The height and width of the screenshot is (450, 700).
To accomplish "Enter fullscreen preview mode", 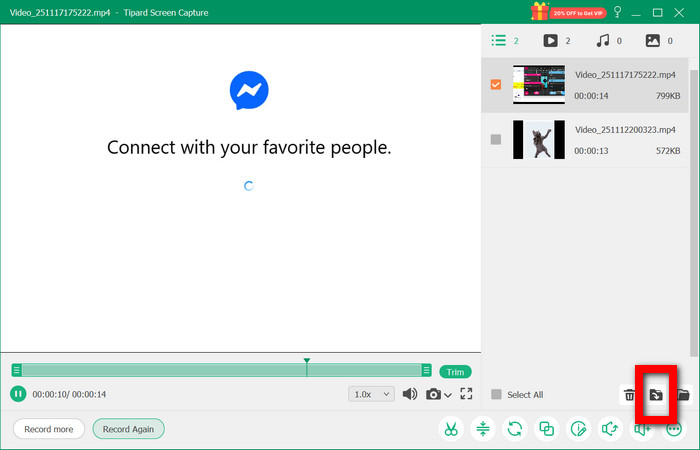I will pyautogui.click(x=466, y=394).
